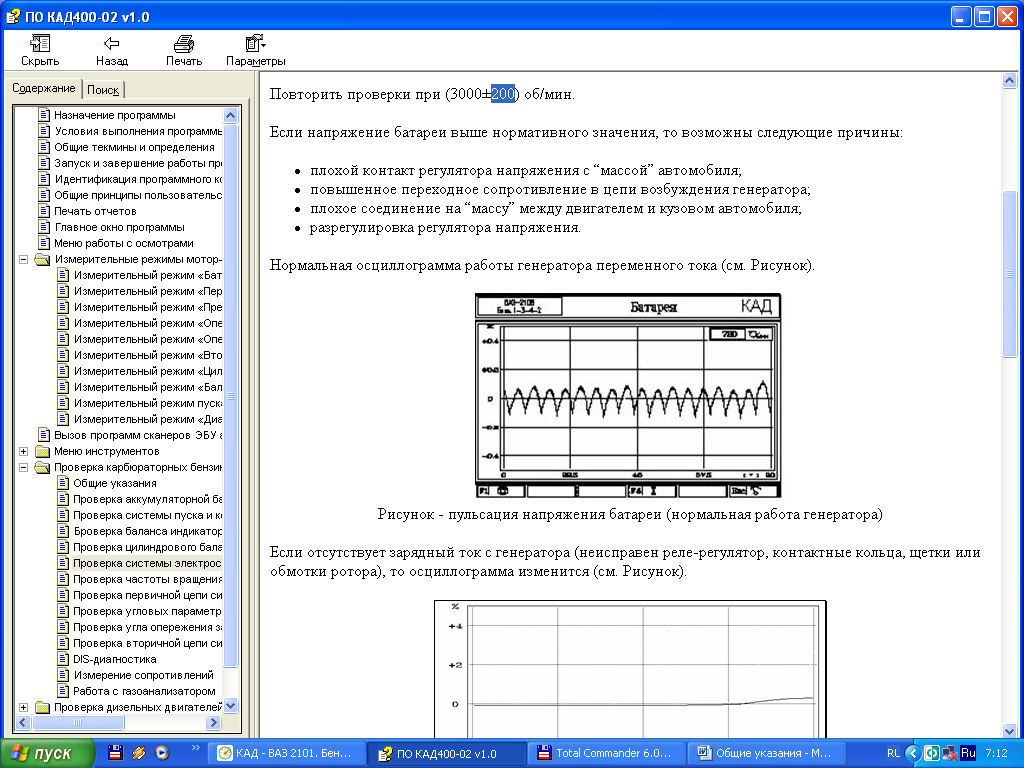1024x768 pixels.
Task: Switch to Общие указания Word taskbar button
Action: coord(766,754)
